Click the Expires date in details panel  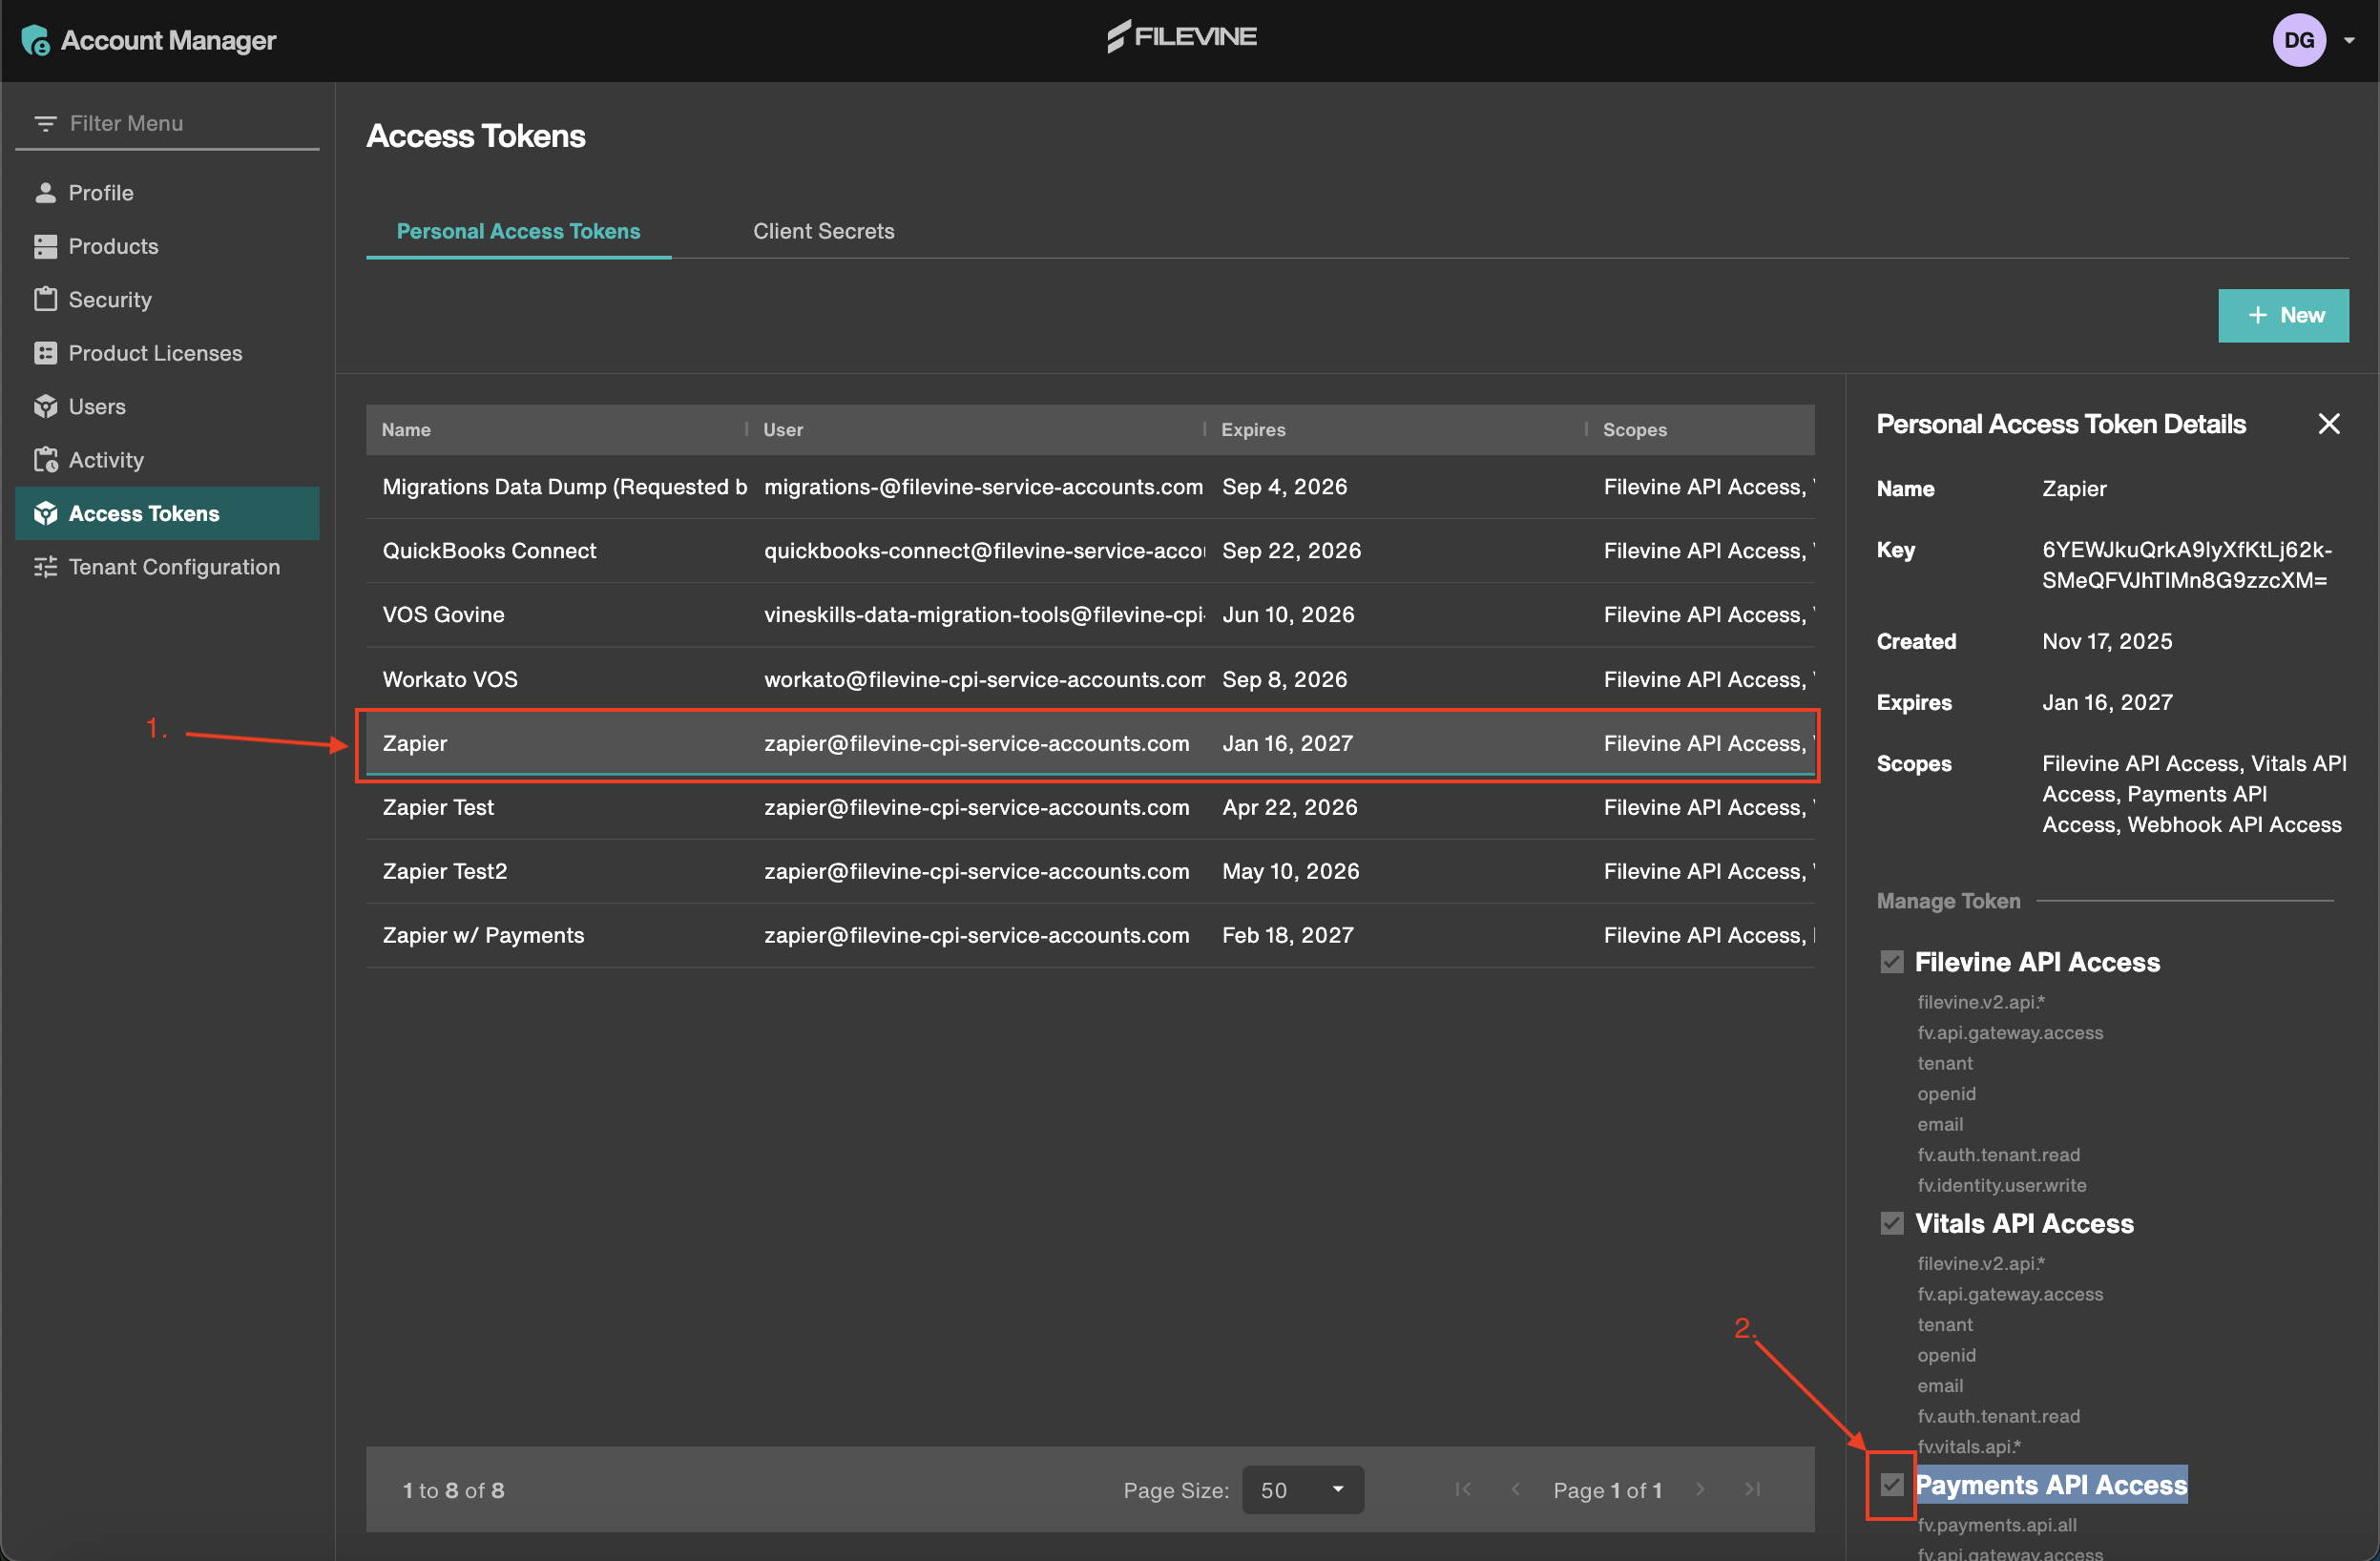point(2107,702)
